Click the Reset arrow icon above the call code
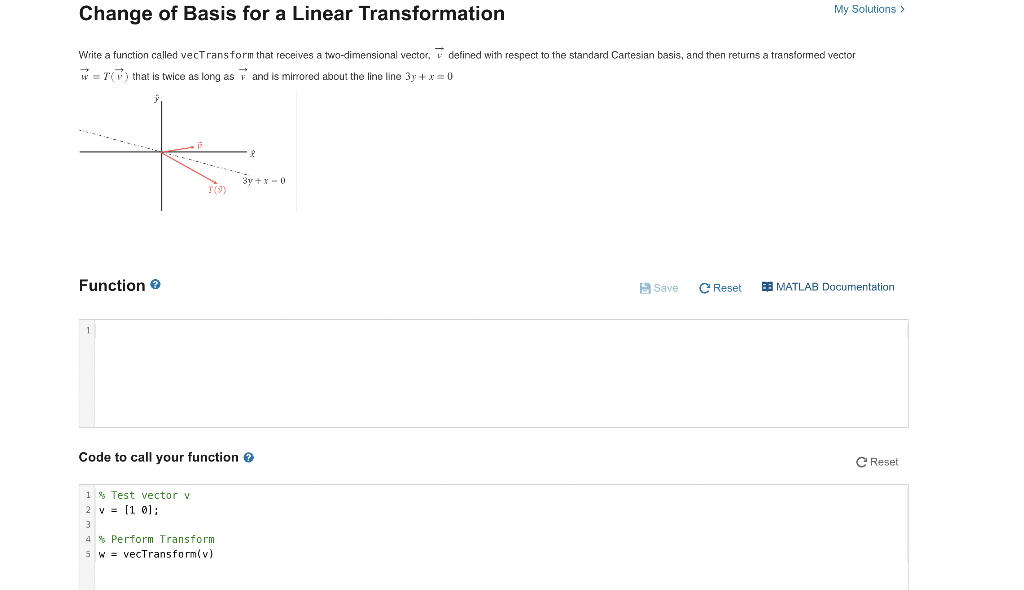The height and width of the screenshot is (590, 1024). pos(861,462)
